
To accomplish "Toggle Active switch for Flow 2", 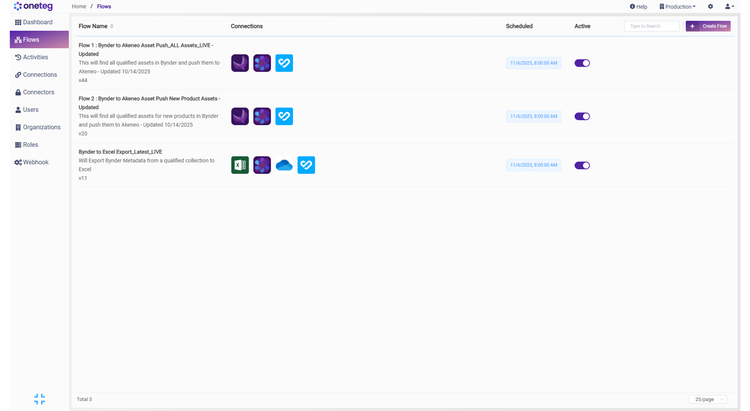I will point(582,116).
